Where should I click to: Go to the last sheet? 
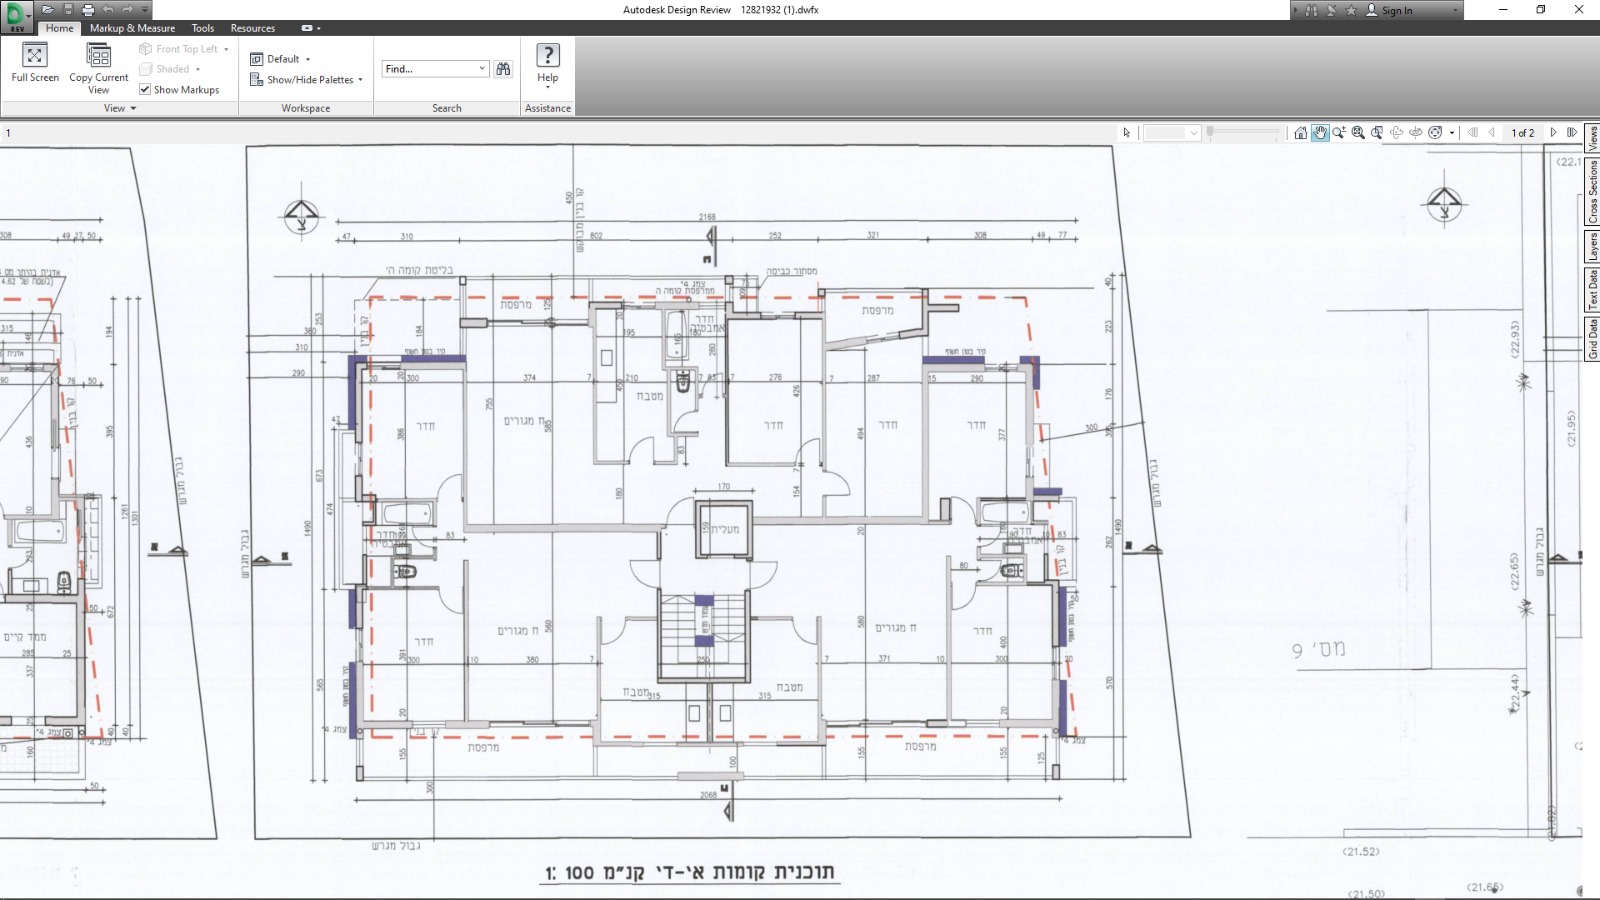[1572, 132]
